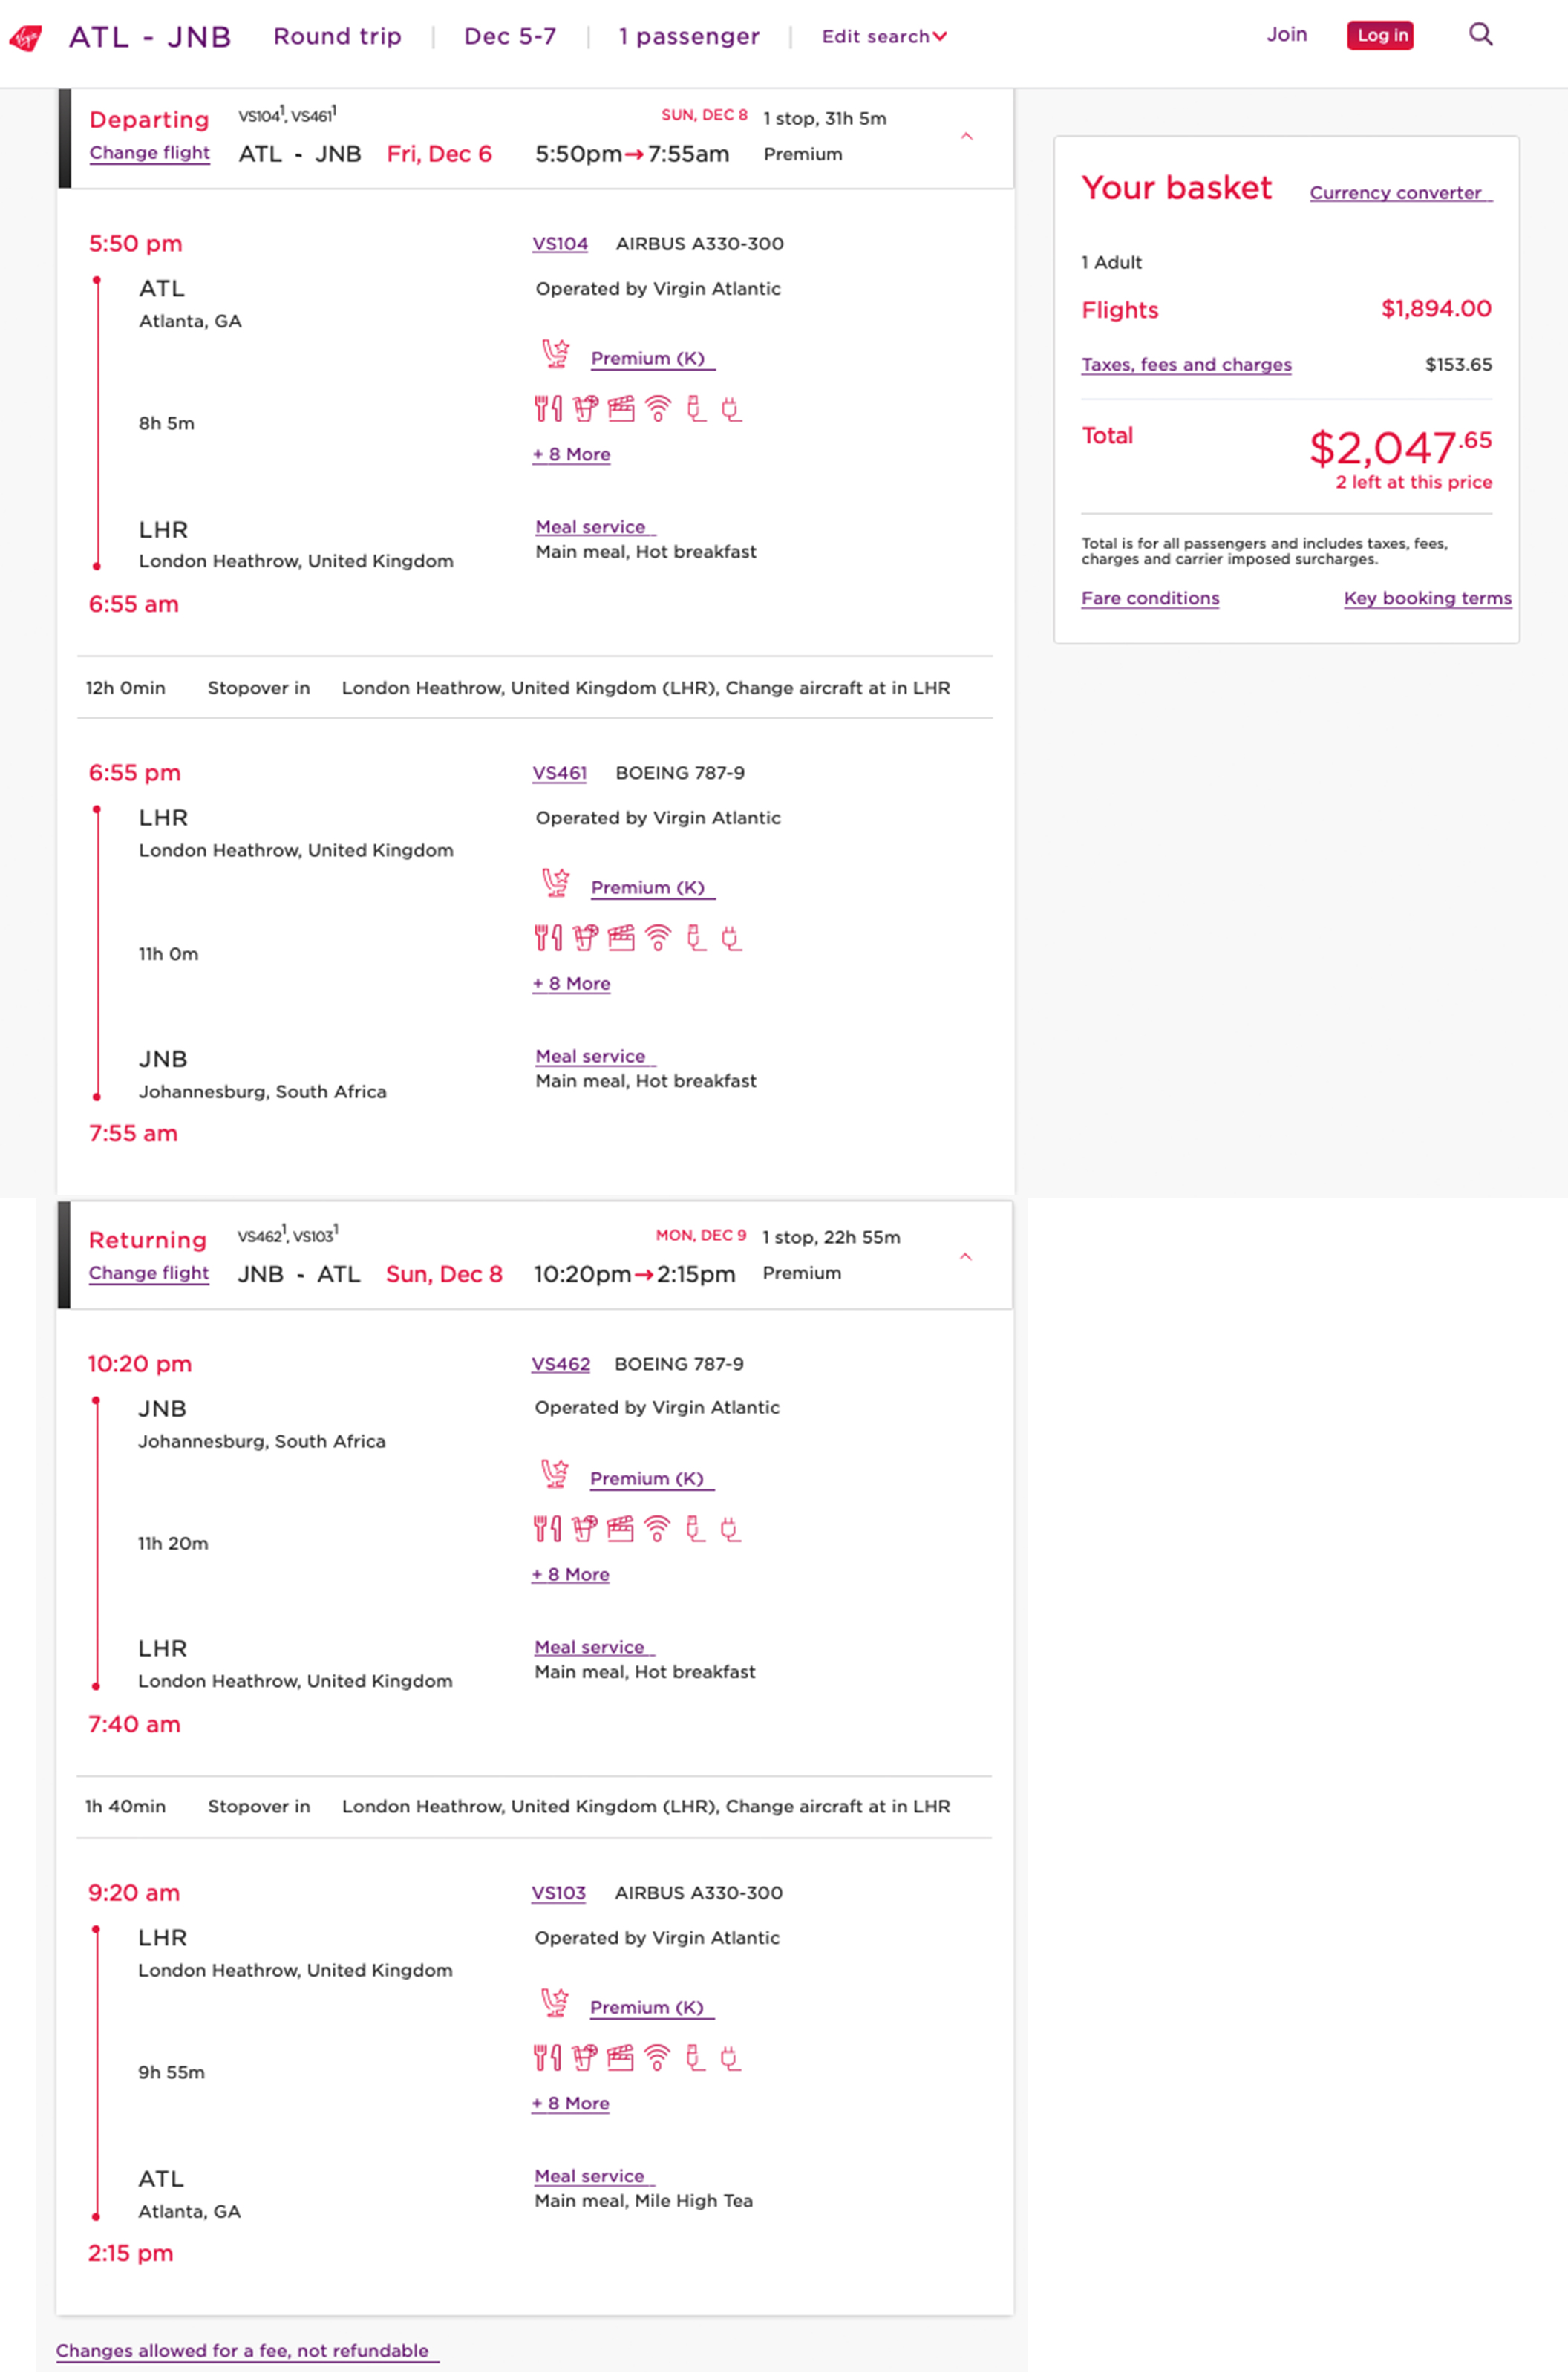
Task: Click the USB port icon for VS461
Action: click(696, 938)
